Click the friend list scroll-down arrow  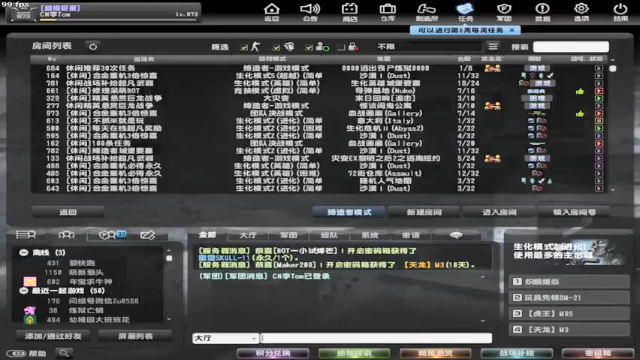tap(169, 319)
